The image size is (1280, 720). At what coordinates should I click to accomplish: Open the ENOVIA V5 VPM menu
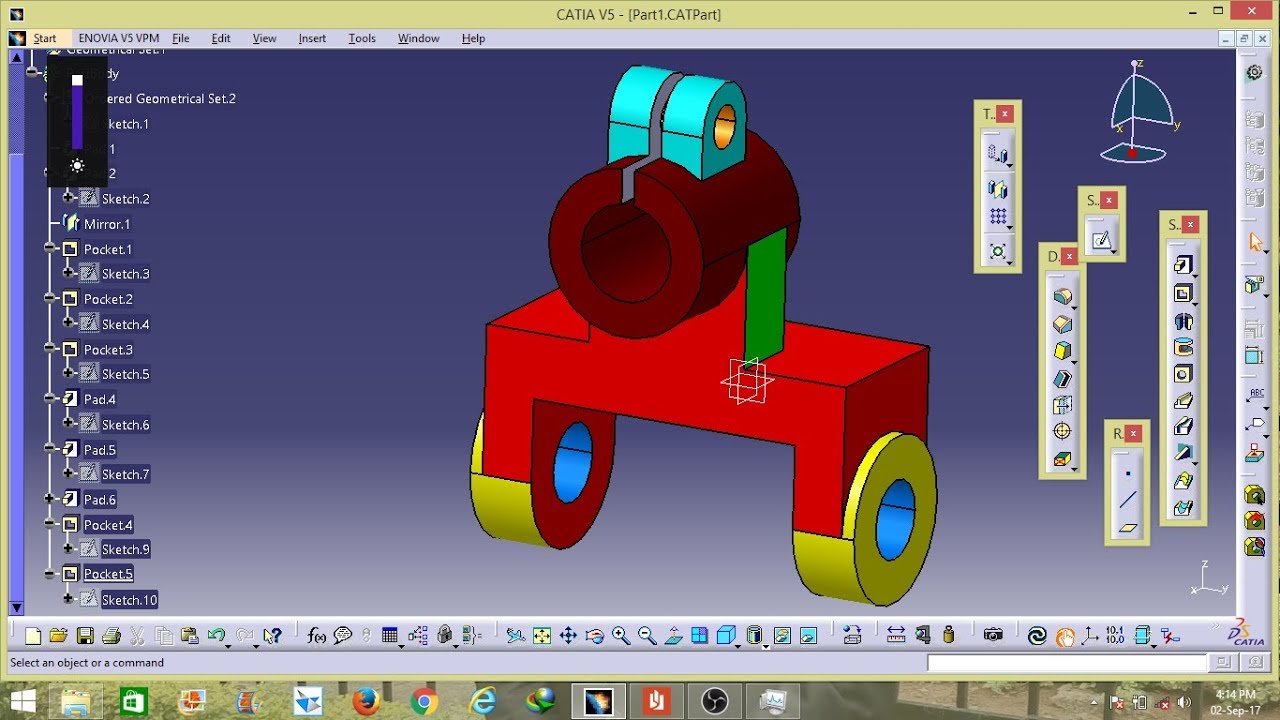(118, 38)
